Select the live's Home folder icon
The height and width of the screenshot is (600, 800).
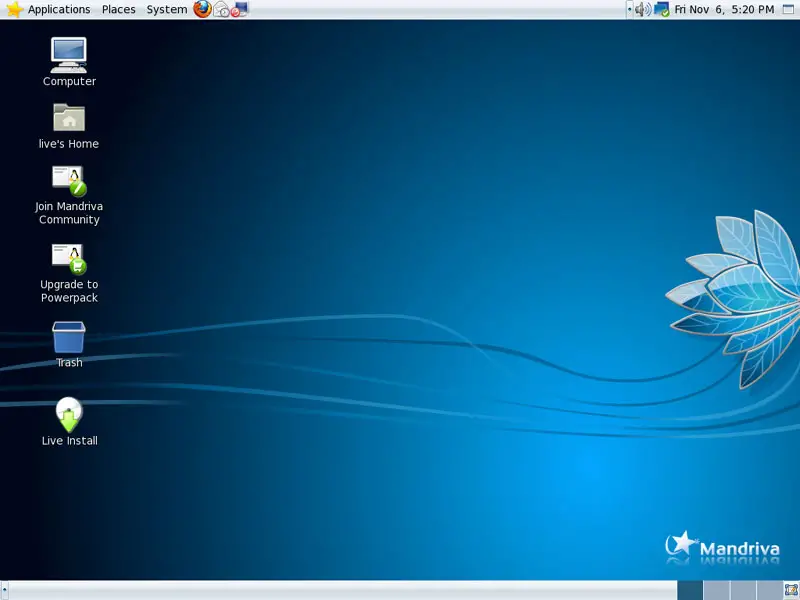point(69,118)
